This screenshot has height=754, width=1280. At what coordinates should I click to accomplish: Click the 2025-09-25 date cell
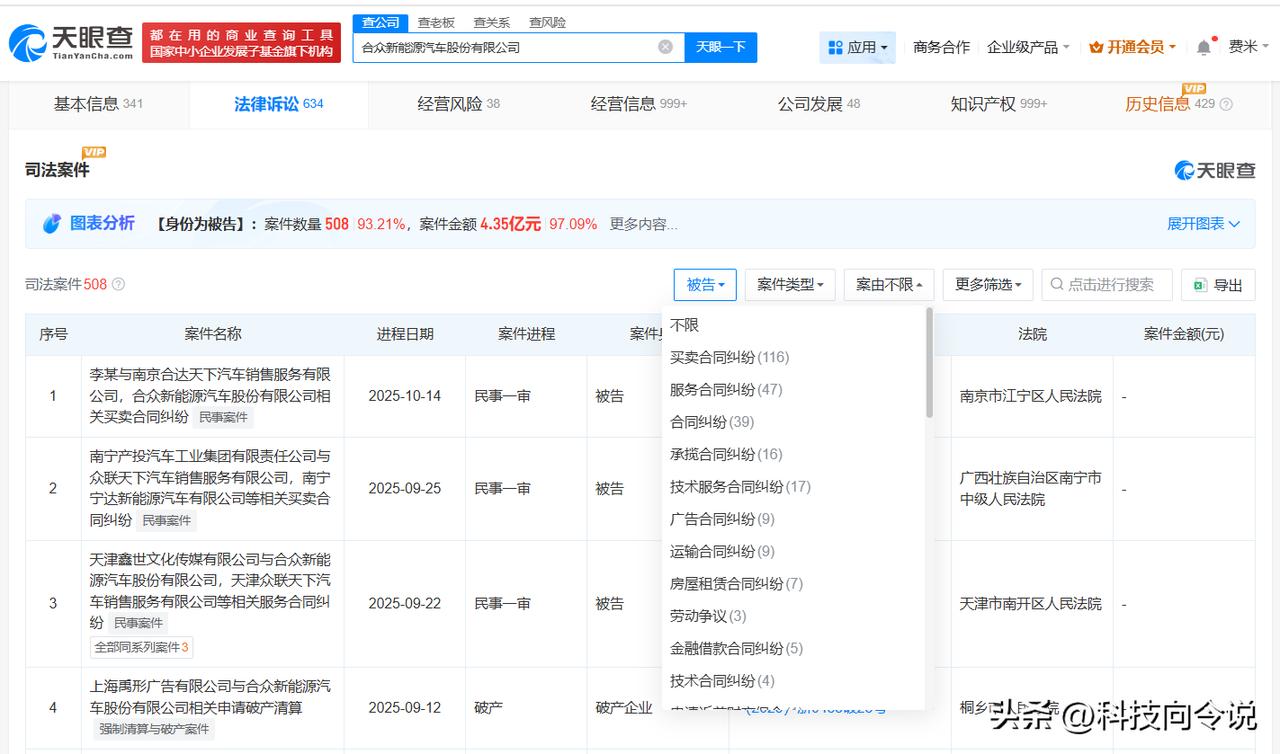tap(405, 489)
